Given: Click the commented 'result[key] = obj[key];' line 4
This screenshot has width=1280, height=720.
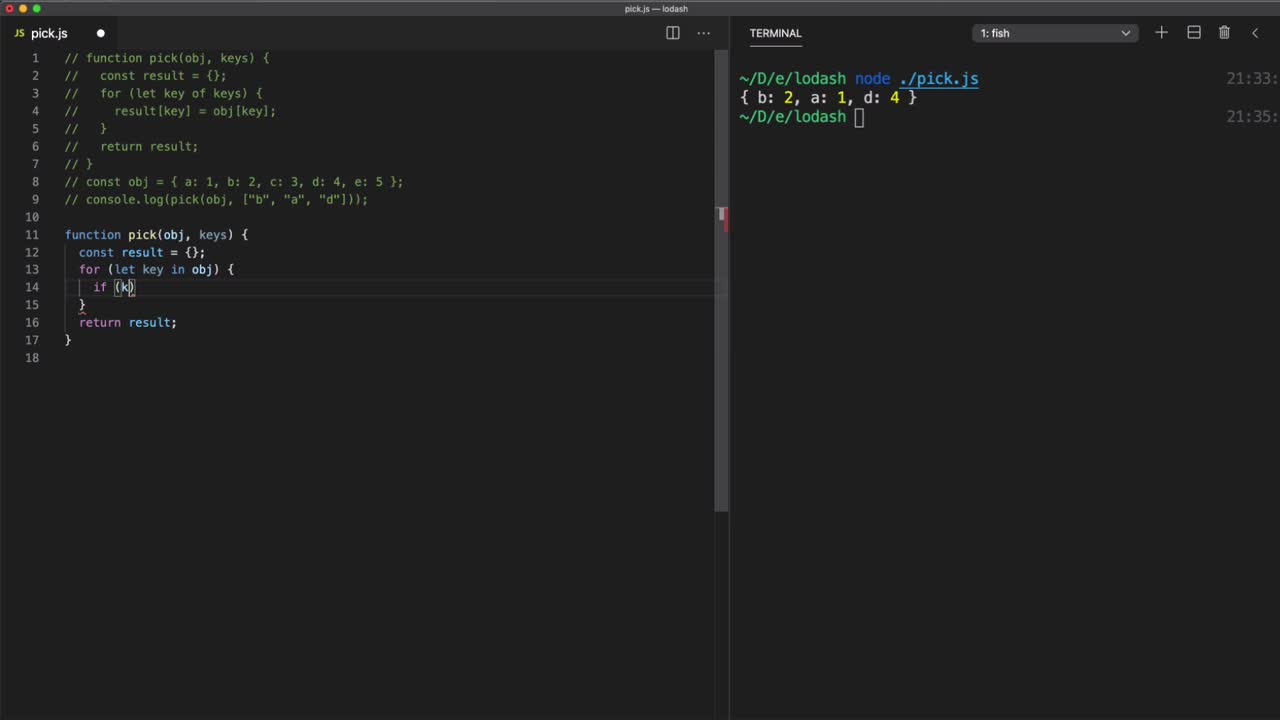Looking at the screenshot, I should 170,111.
